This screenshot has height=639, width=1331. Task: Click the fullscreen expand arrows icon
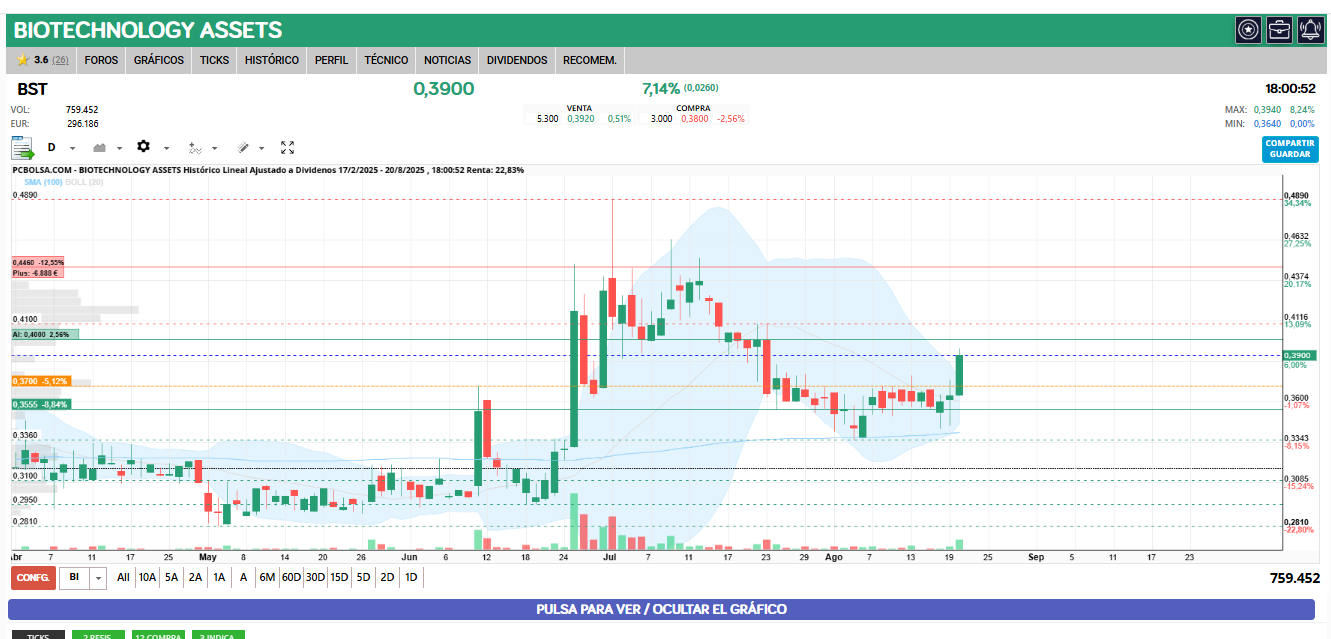pyautogui.click(x=287, y=147)
